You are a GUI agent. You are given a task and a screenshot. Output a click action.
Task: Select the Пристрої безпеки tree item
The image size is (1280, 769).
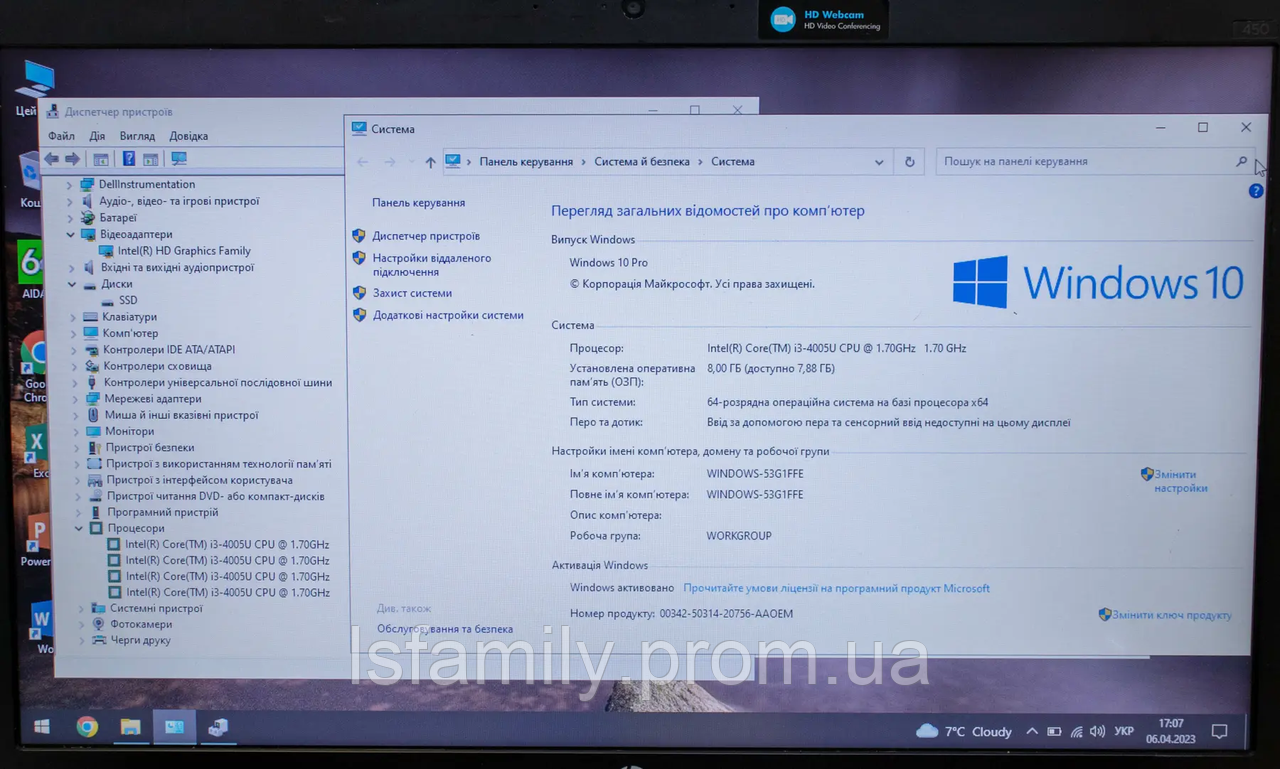(150, 448)
